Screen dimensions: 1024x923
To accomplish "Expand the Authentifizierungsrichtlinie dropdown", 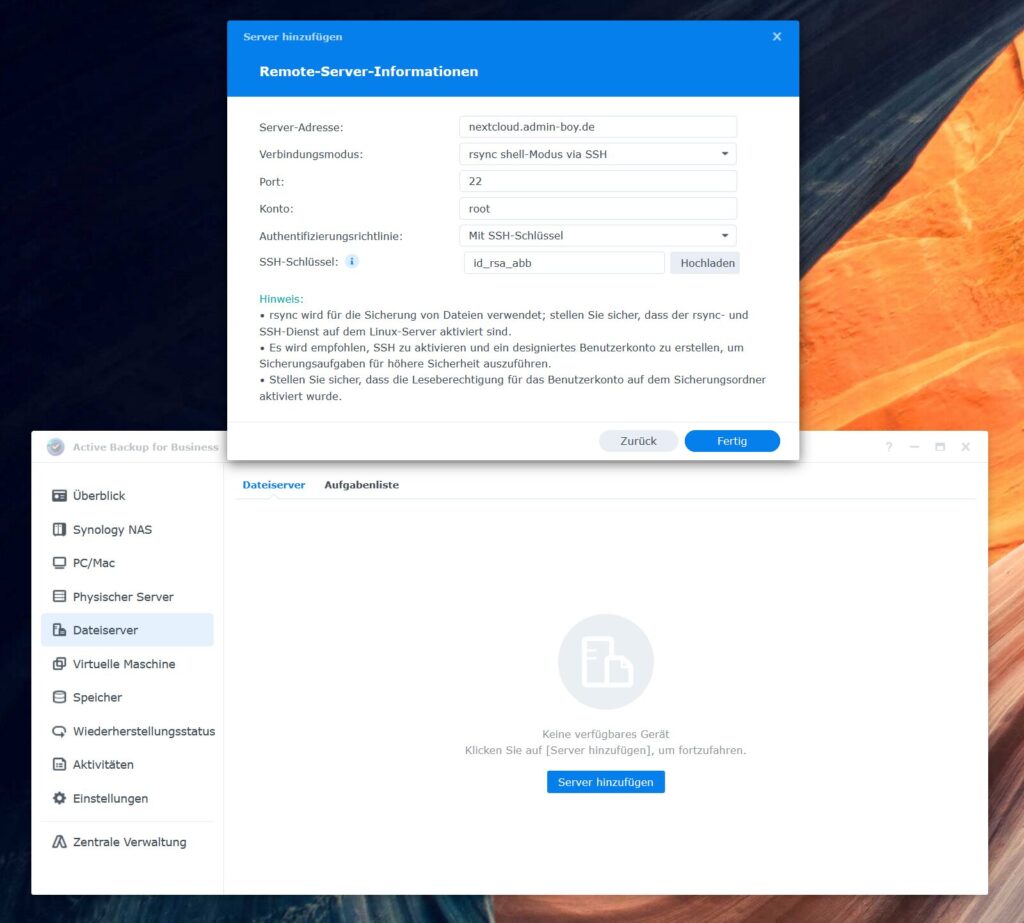I will click(x=597, y=236).
